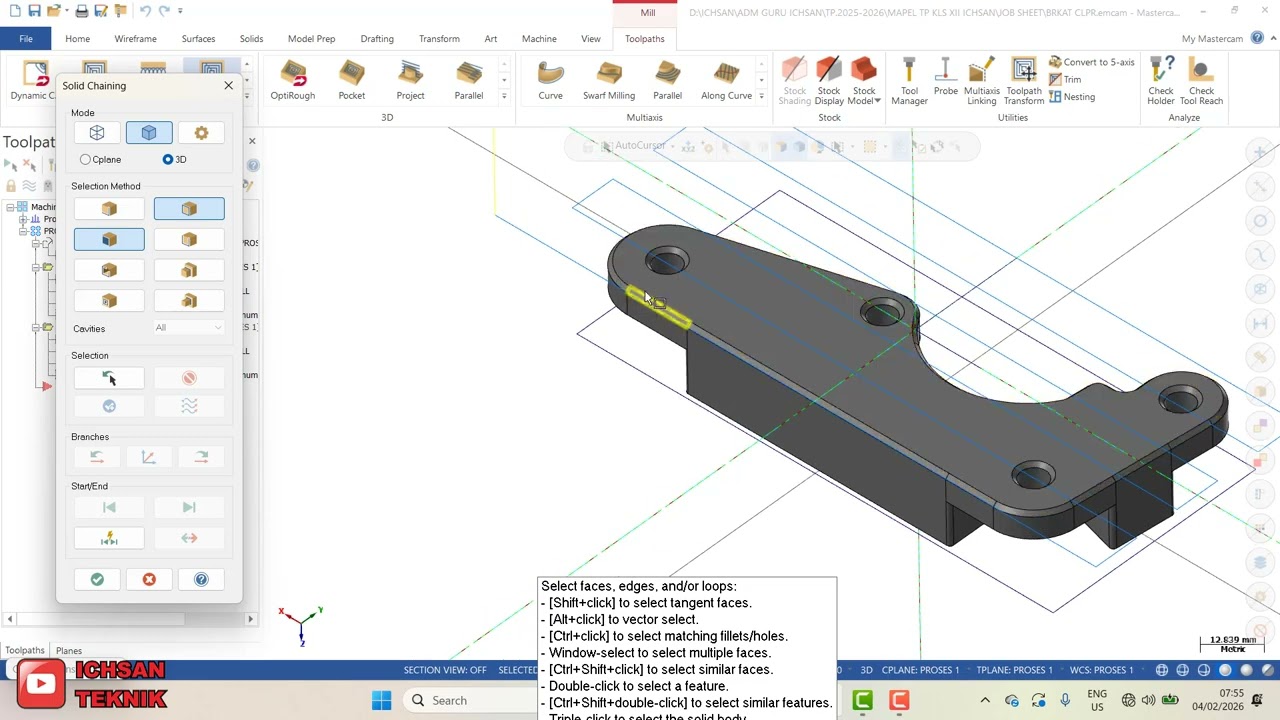
Task: Open Solid Chaining help button
Action: 201,579
